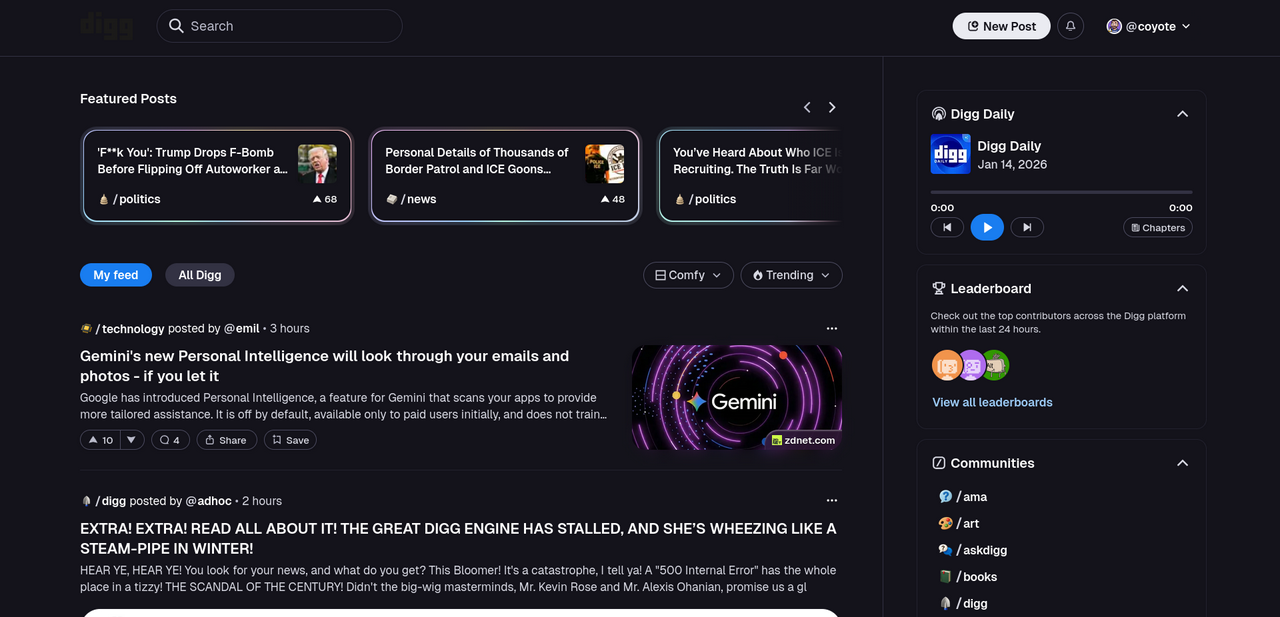Open the Comfy layout dropdown

point(688,275)
